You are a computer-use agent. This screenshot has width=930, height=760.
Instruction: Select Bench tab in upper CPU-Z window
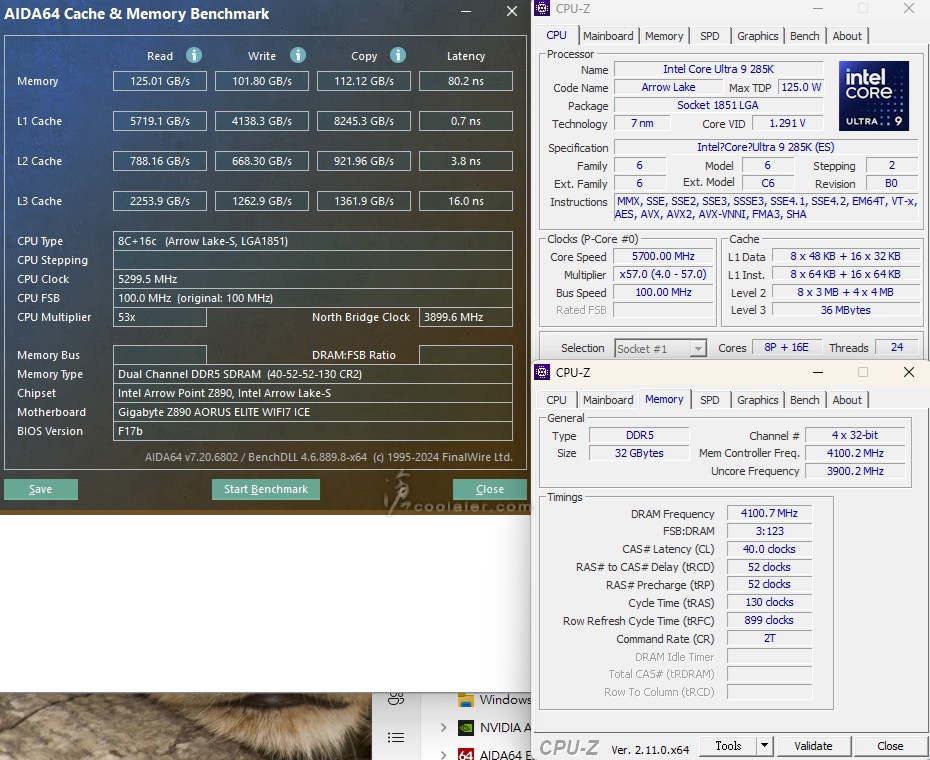click(x=804, y=36)
